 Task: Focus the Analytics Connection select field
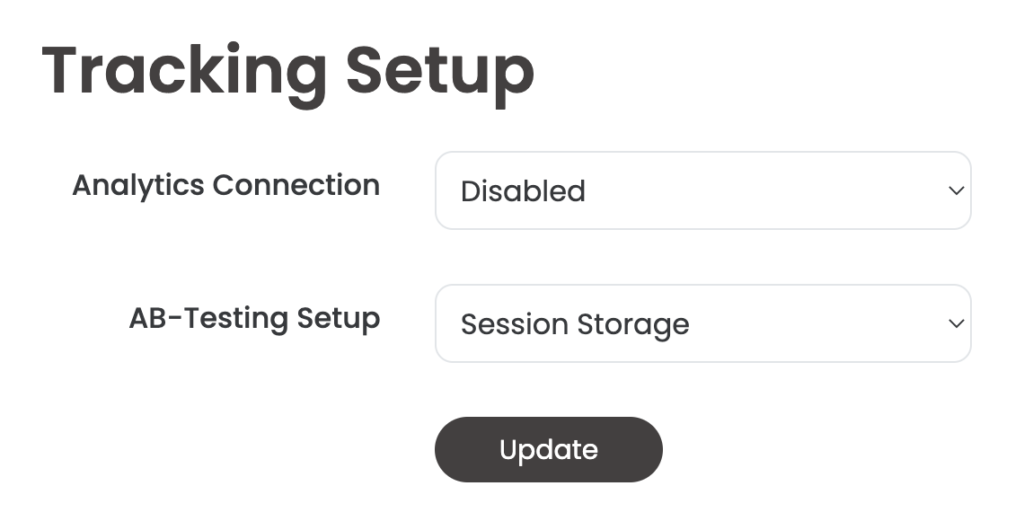[703, 191]
